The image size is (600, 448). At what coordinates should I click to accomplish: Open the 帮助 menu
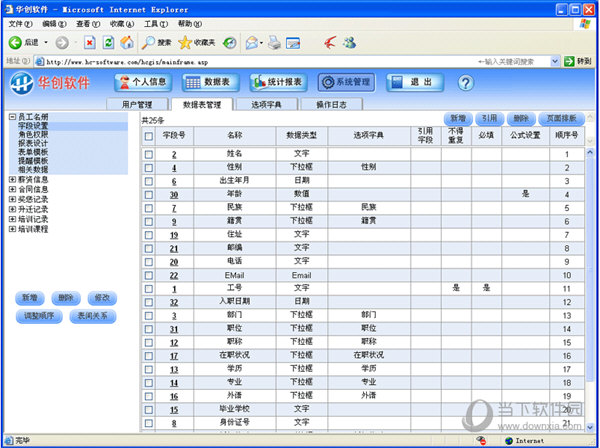[190, 24]
